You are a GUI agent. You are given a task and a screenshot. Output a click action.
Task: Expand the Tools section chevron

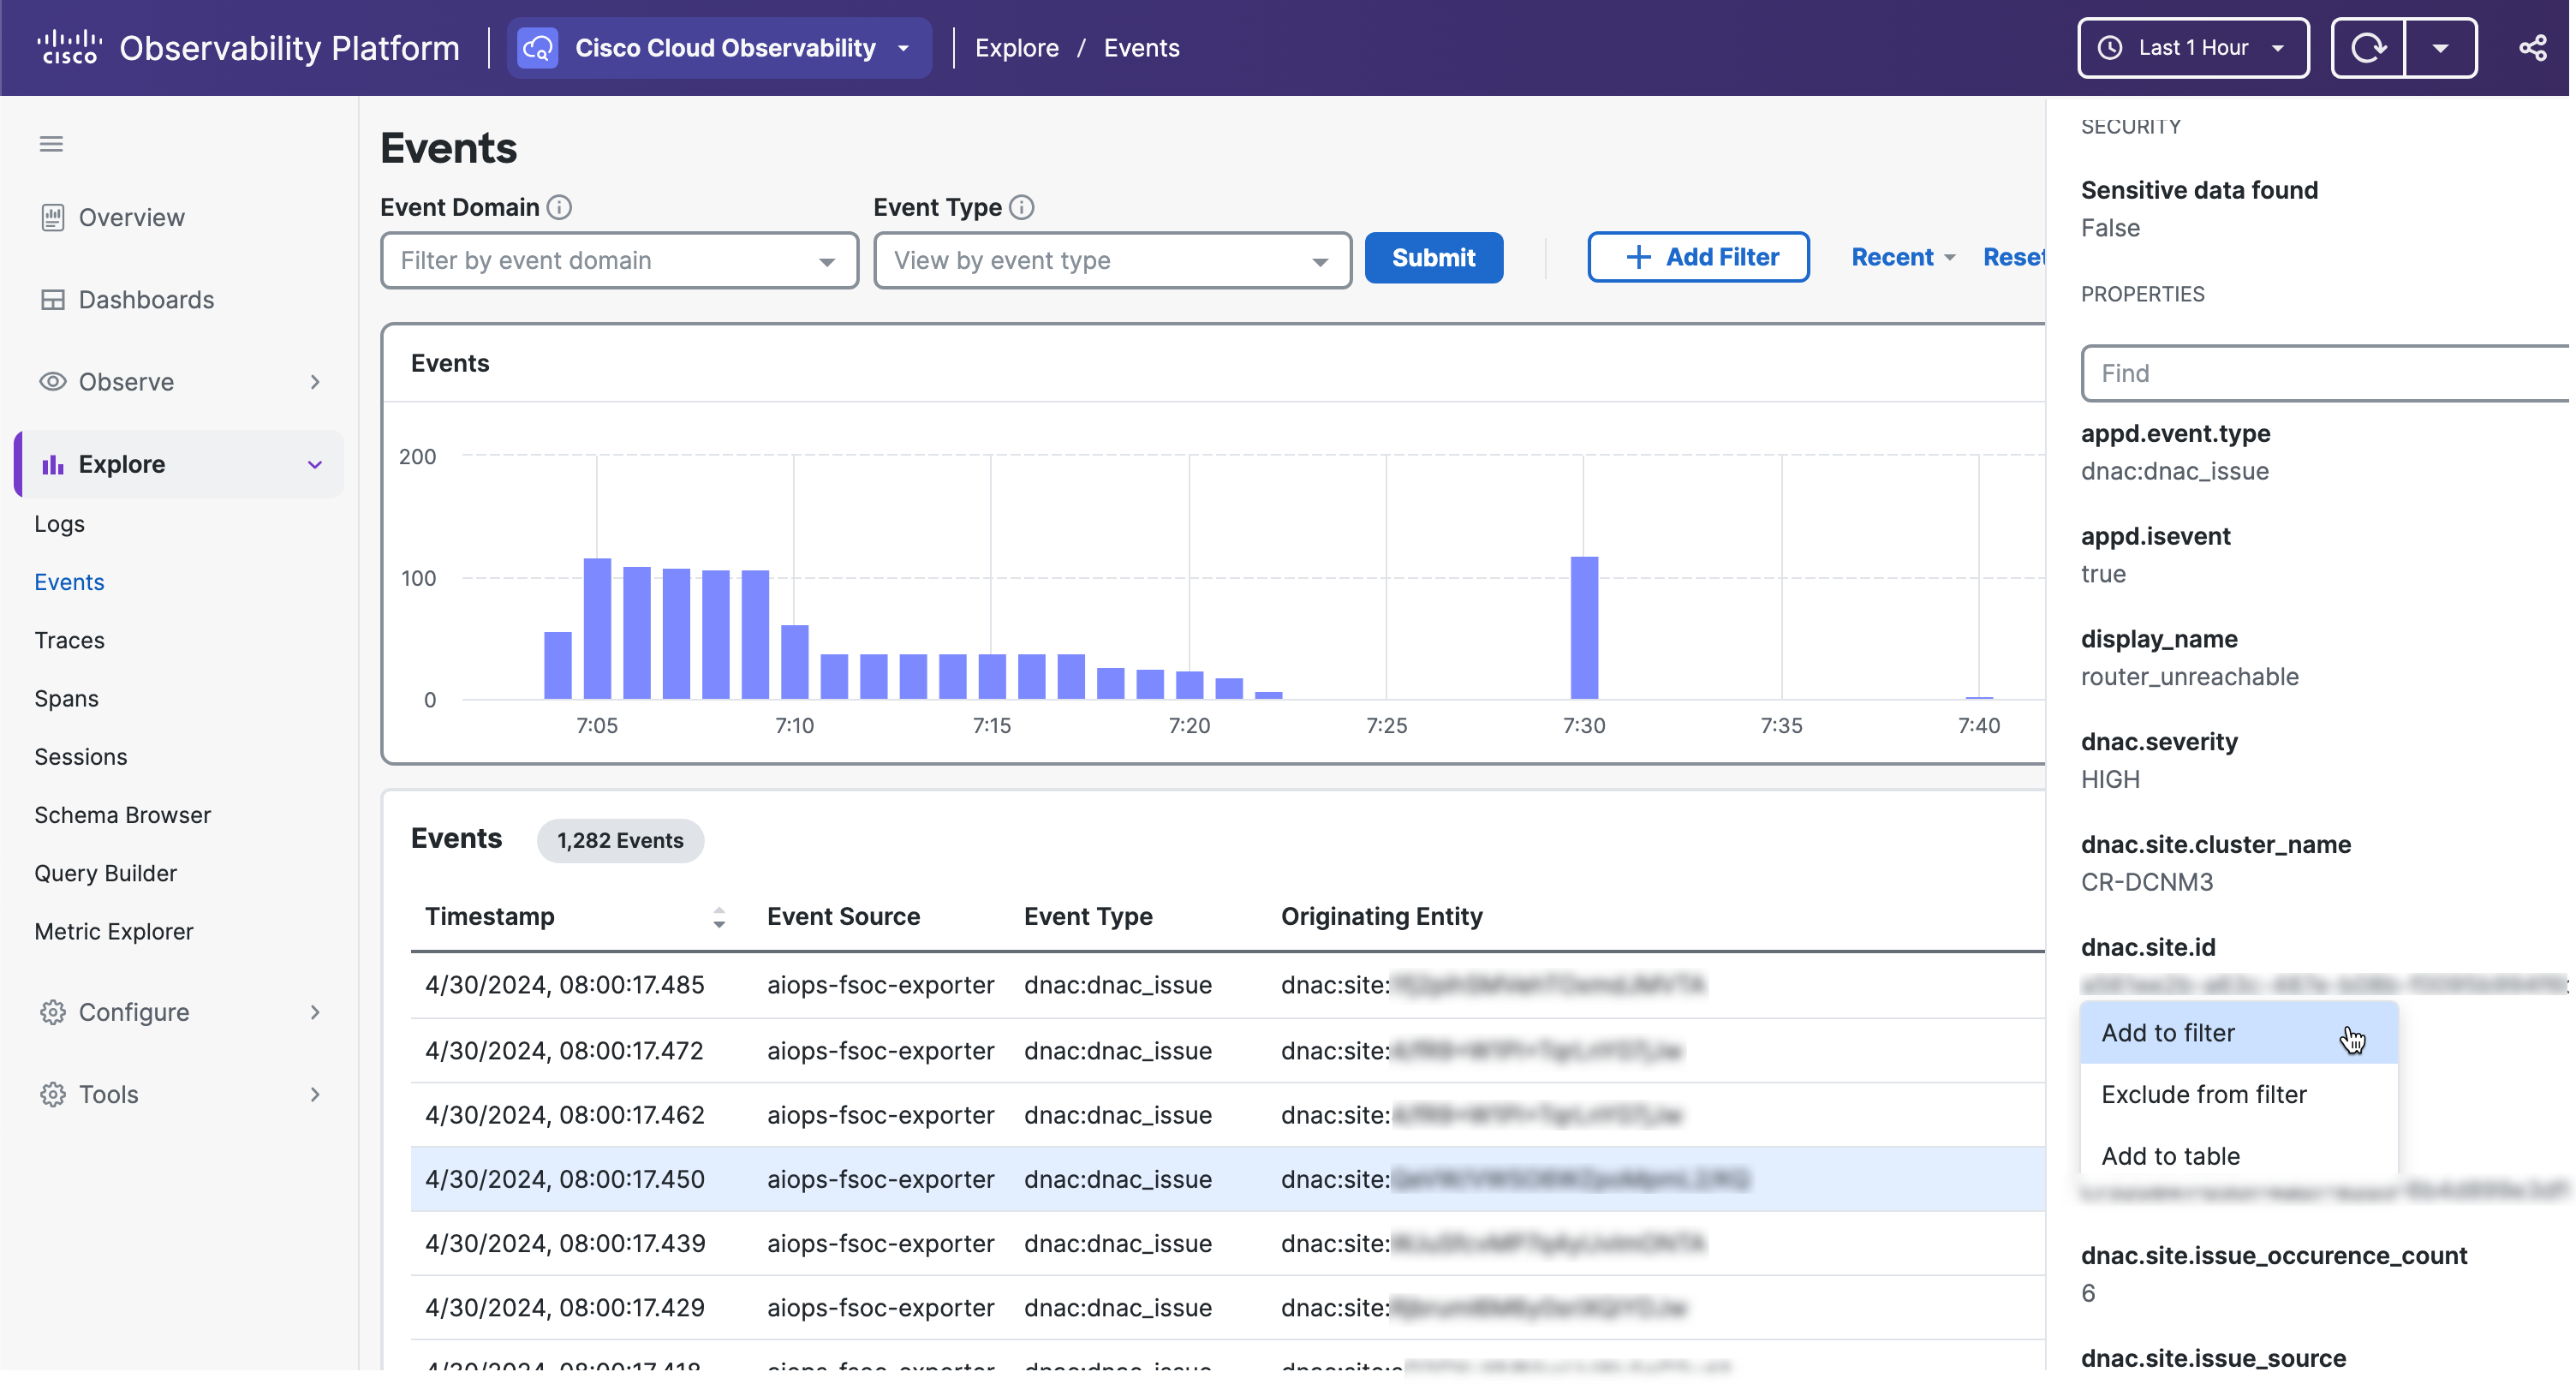(315, 1094)
